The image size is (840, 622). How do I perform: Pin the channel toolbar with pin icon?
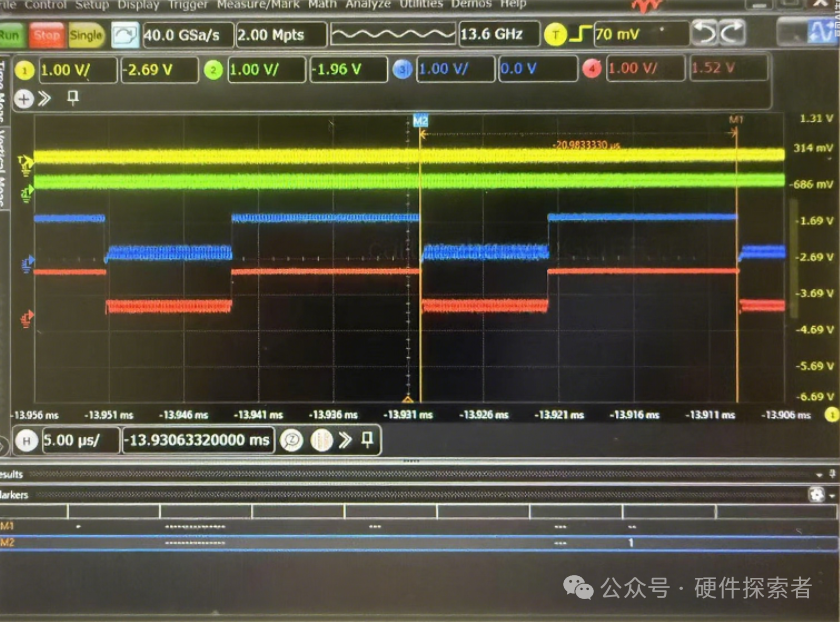(x=73, y=98)
